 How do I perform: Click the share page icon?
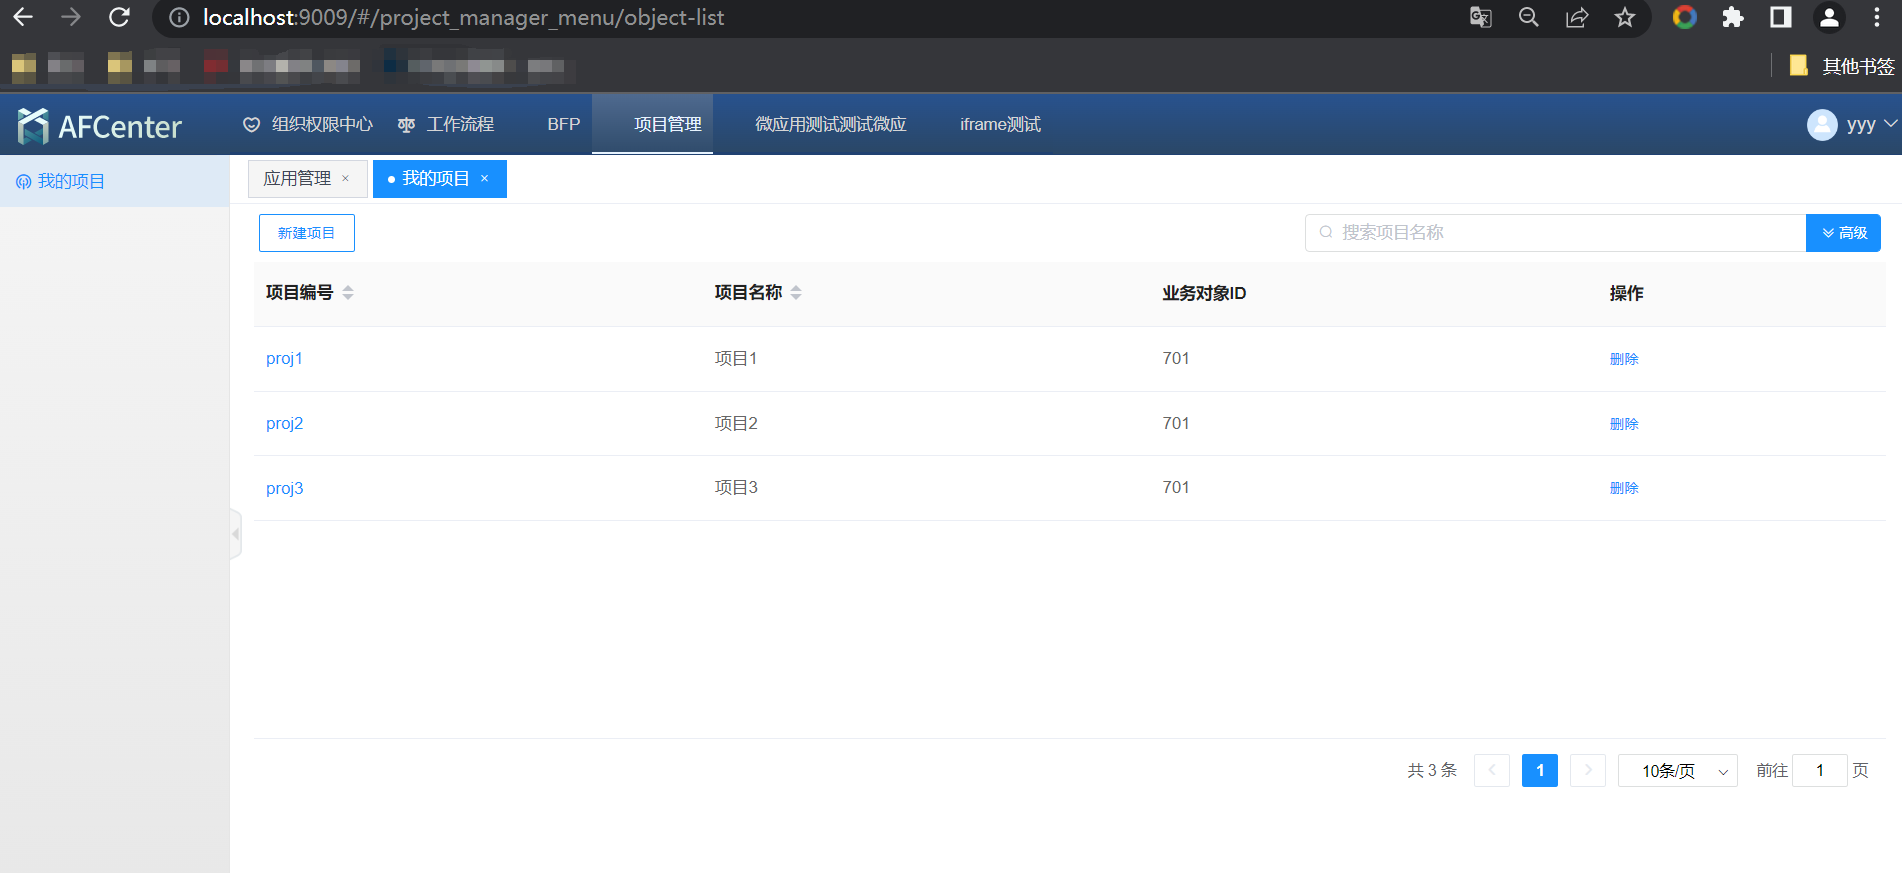point(1577,17)
